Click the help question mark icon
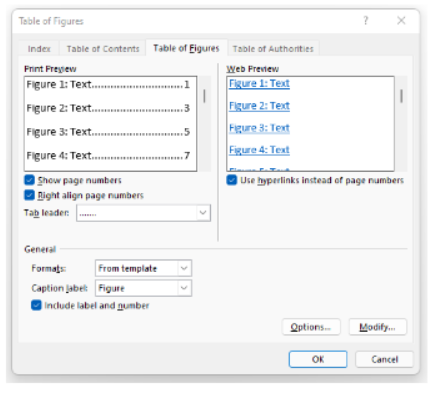Screen dimensions: 433x393 [x=366, y=21]
